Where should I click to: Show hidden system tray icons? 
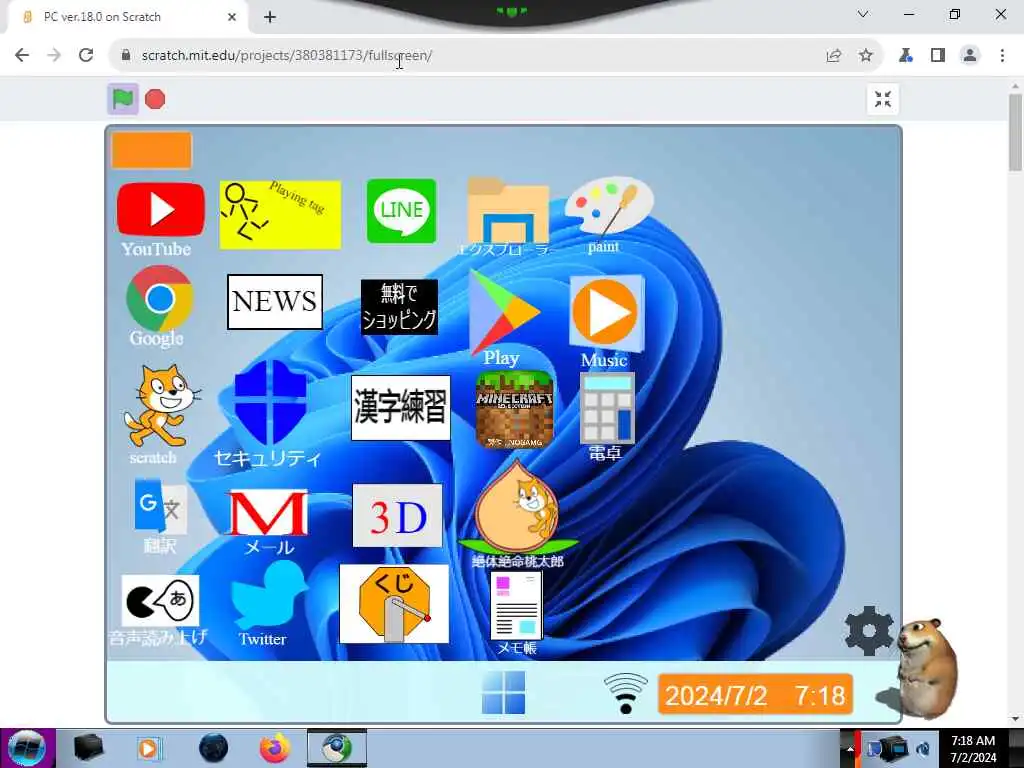point(849,749)
